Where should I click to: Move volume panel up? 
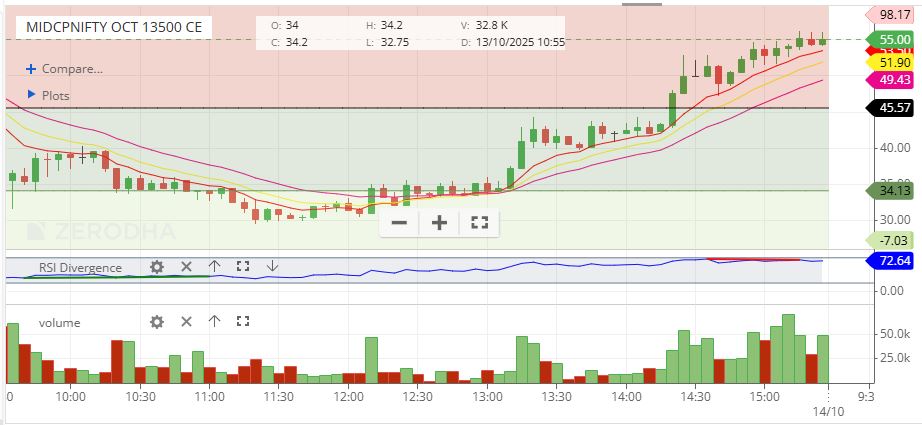214,322
